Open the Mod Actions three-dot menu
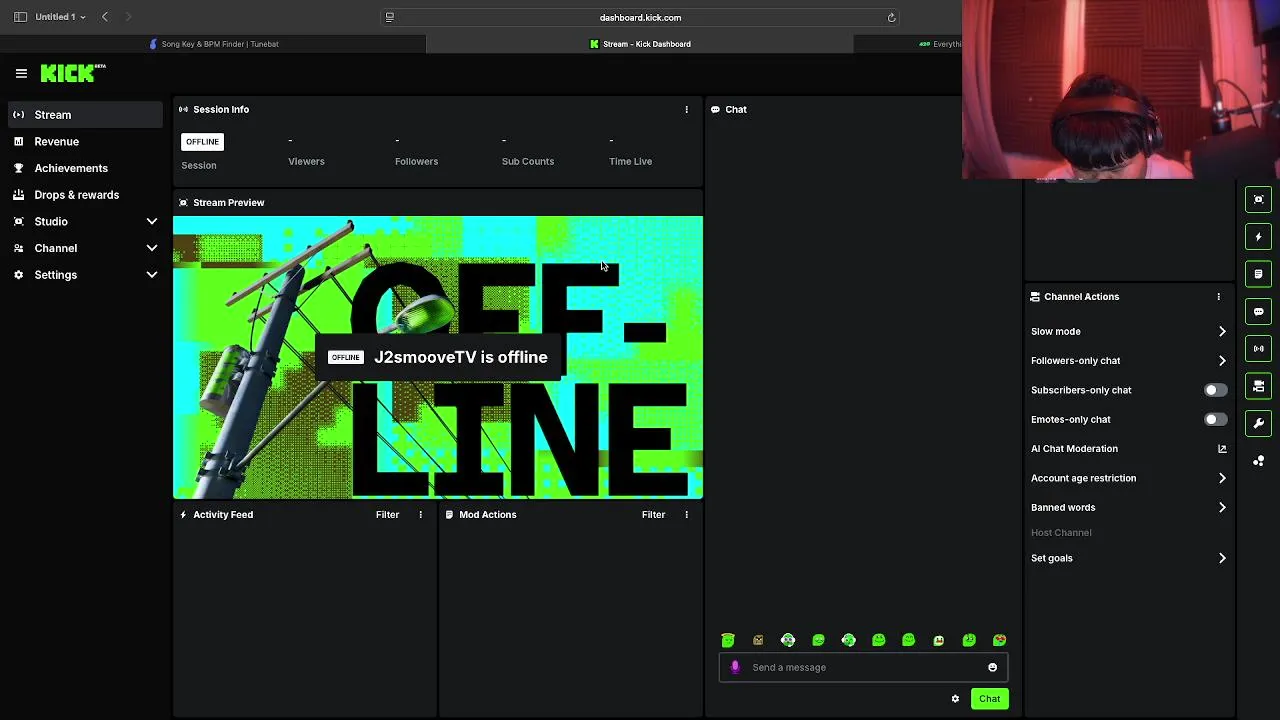 [686, 514]
